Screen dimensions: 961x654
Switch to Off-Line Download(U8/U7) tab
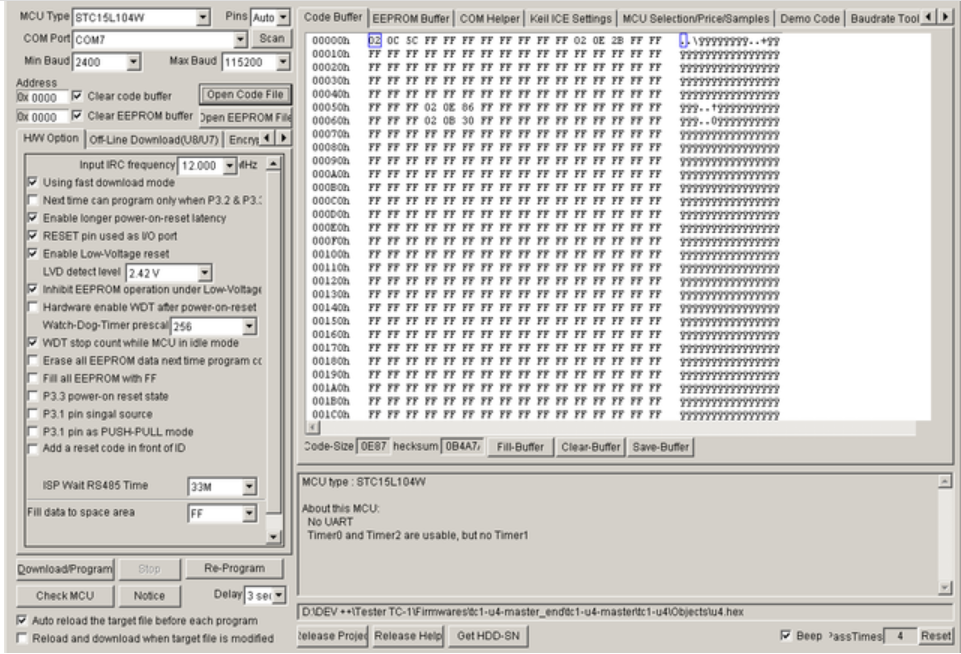click(154, 140)
